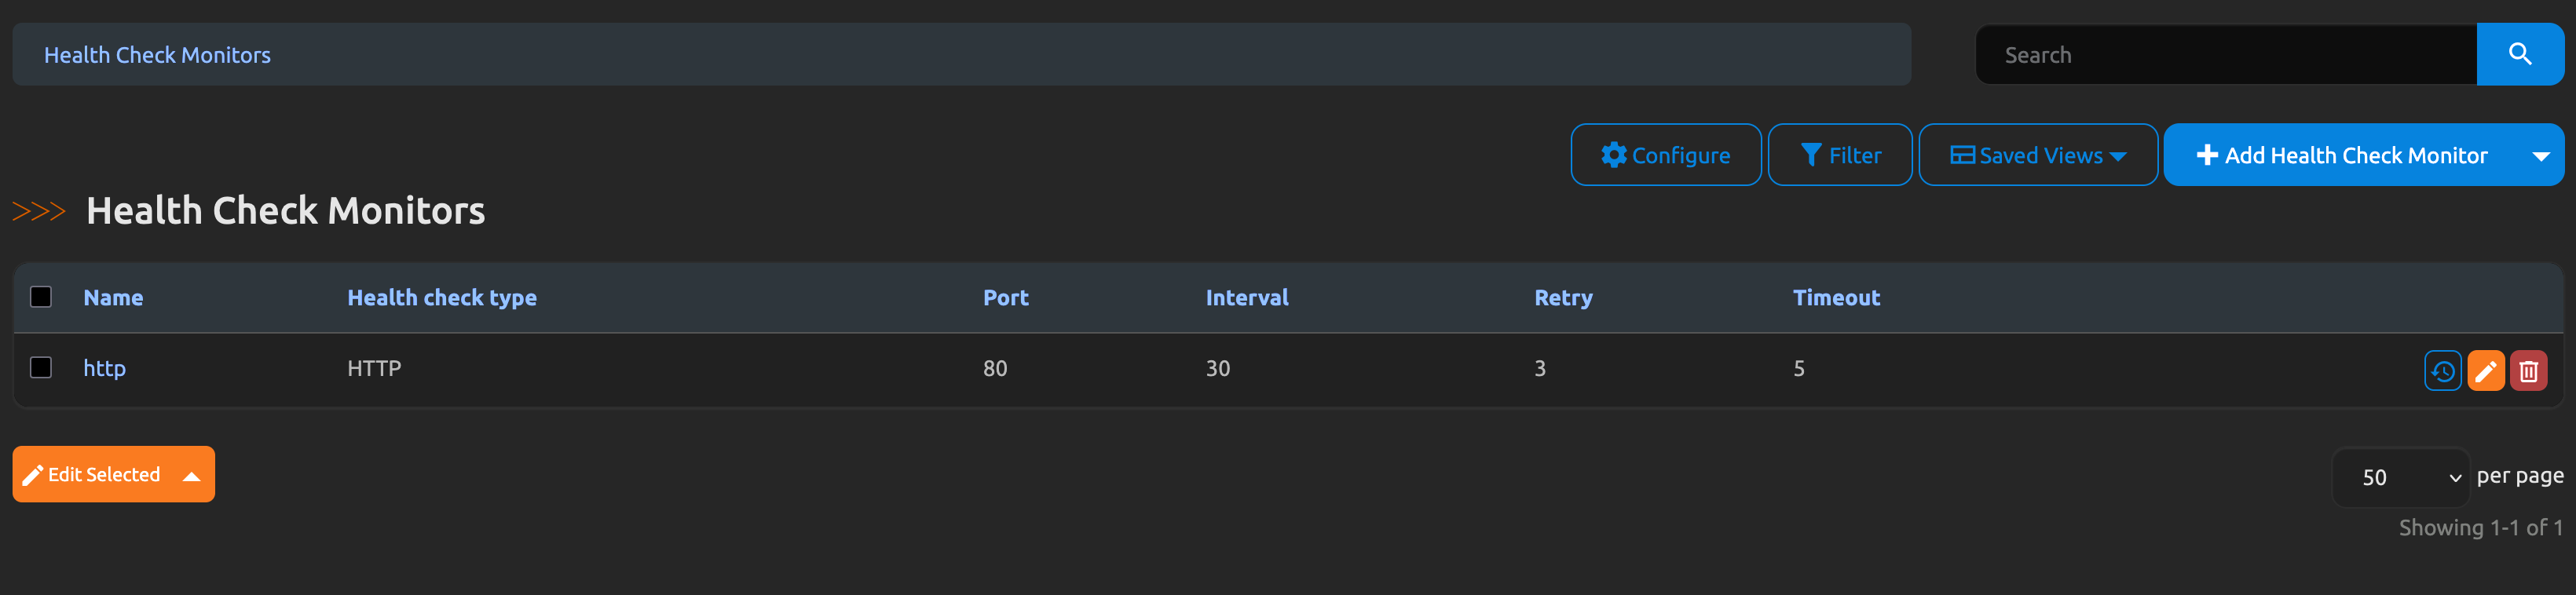
Task: Open the http monitor link
Action: [104, 369]
